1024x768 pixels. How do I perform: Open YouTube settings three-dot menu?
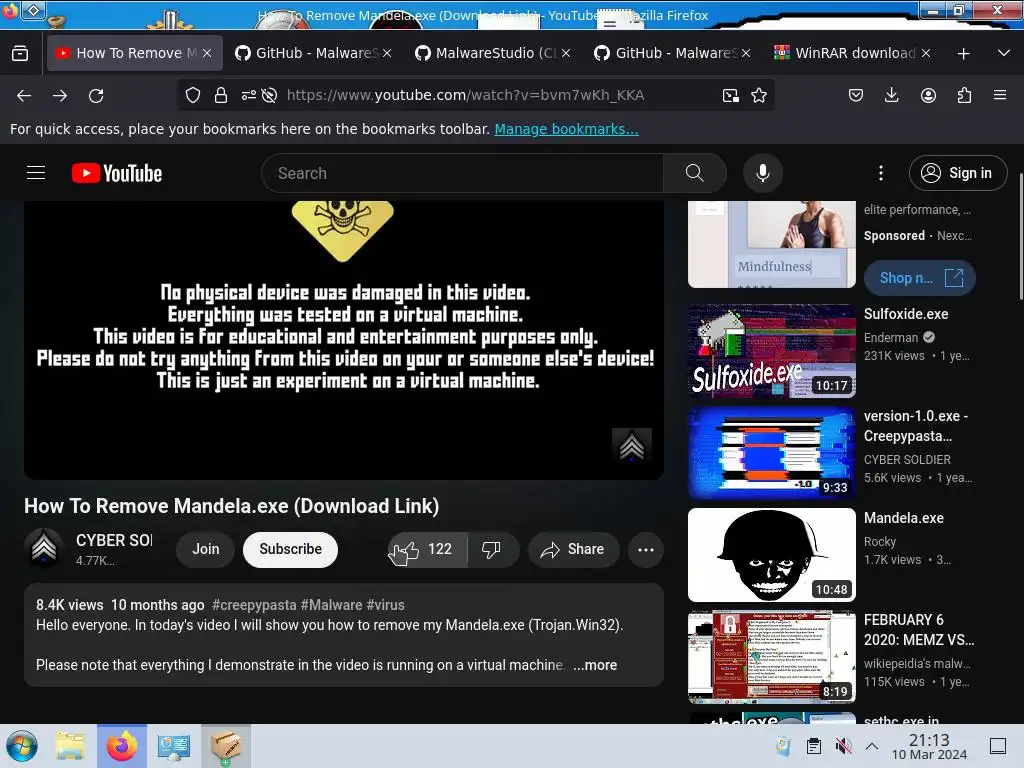[881, 173]
